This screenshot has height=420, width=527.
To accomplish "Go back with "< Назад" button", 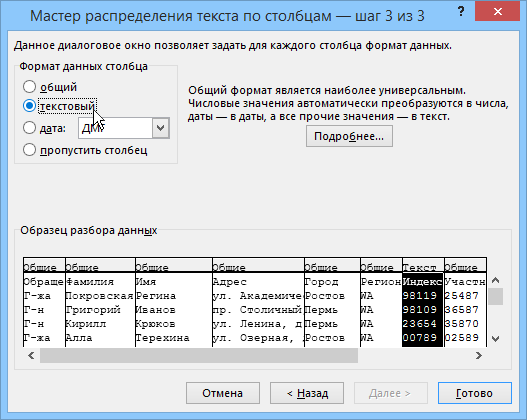I will (x=307, y=393).
